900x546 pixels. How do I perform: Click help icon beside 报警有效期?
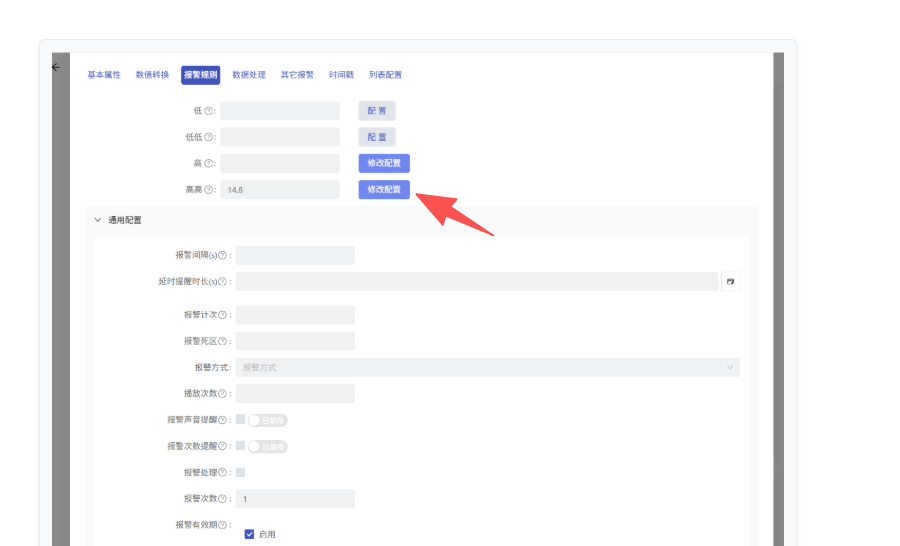tap(222, 524)
